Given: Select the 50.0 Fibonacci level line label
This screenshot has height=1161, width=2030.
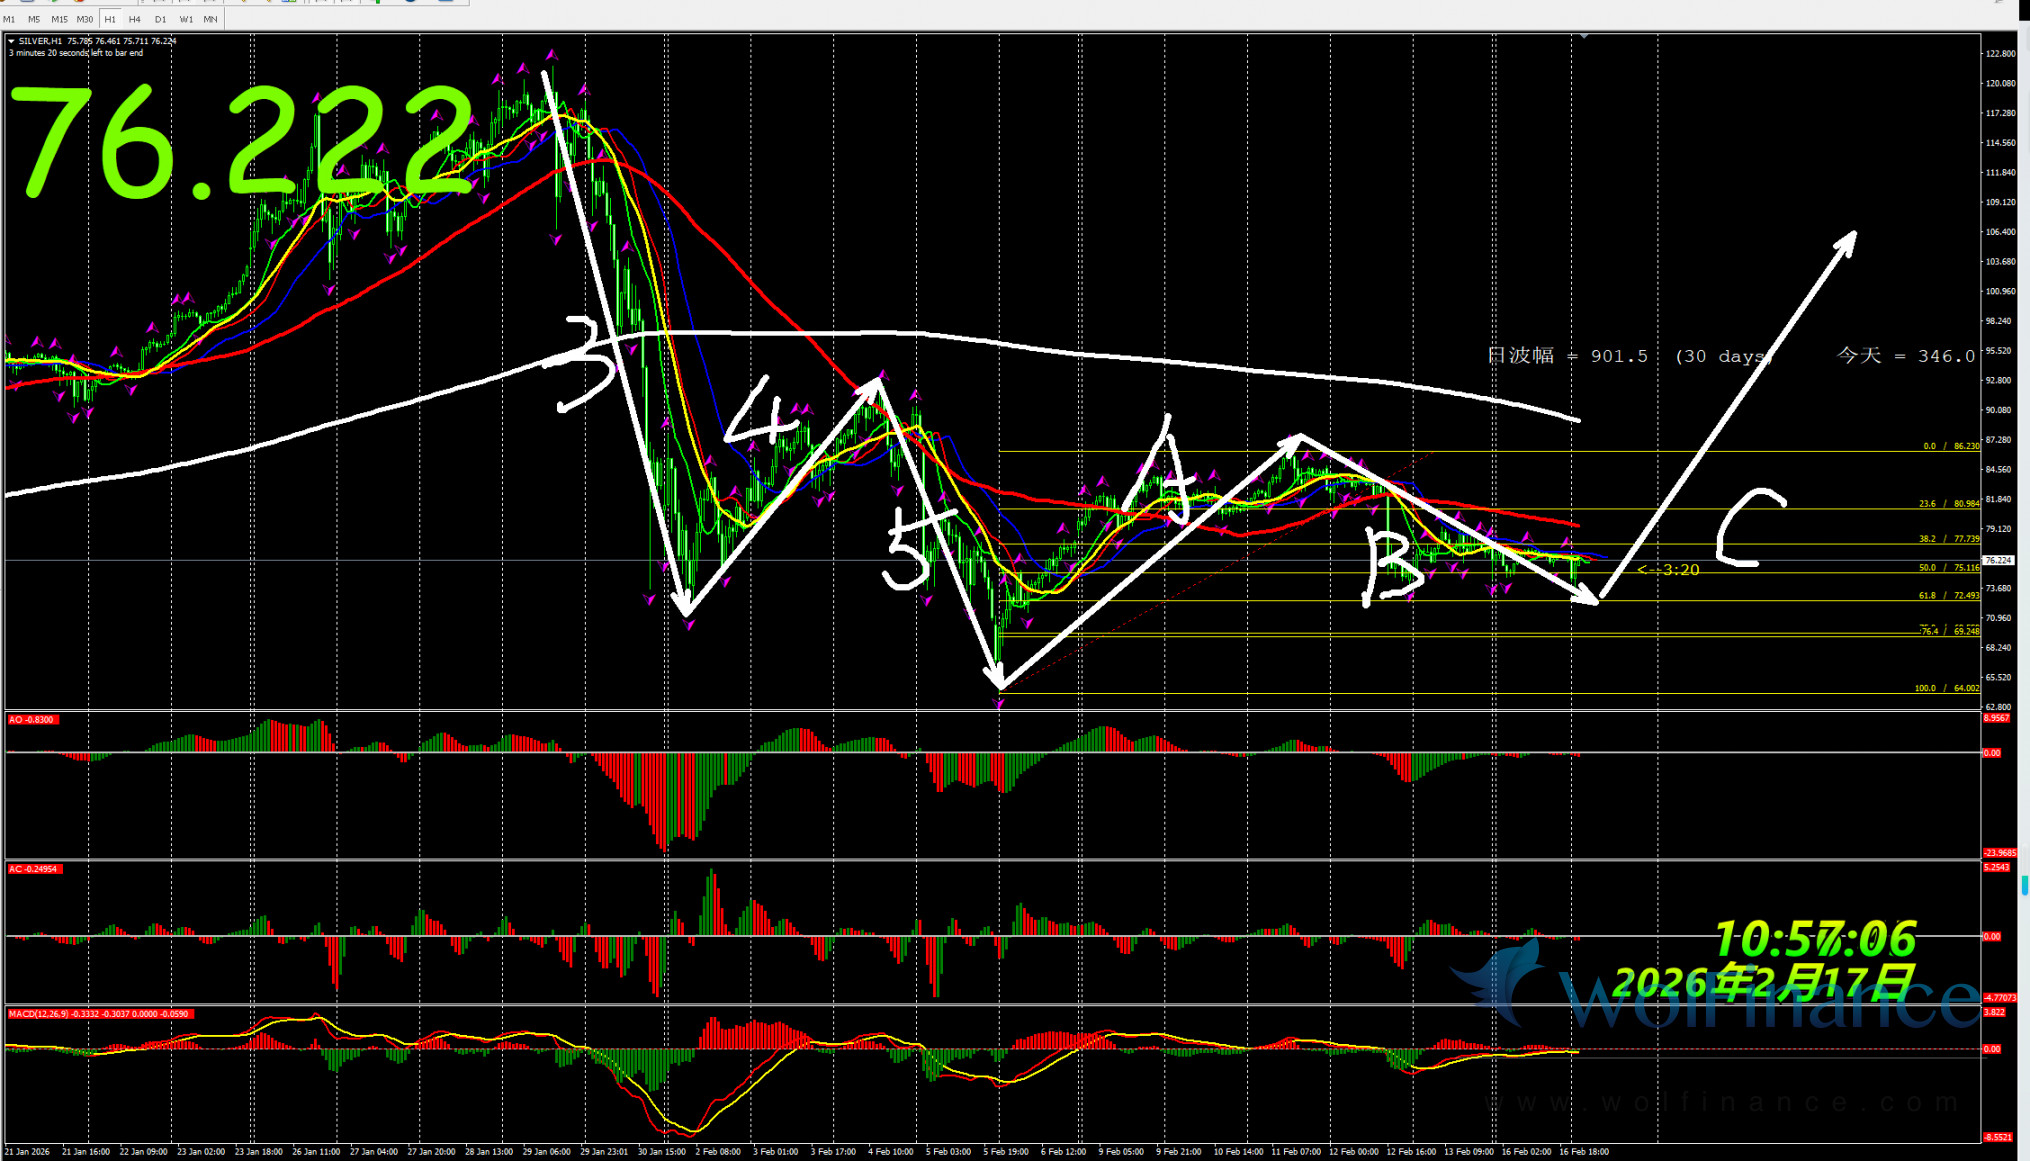Looking at the screenshot, I should pyautogui.click(x=1948, y=568).
